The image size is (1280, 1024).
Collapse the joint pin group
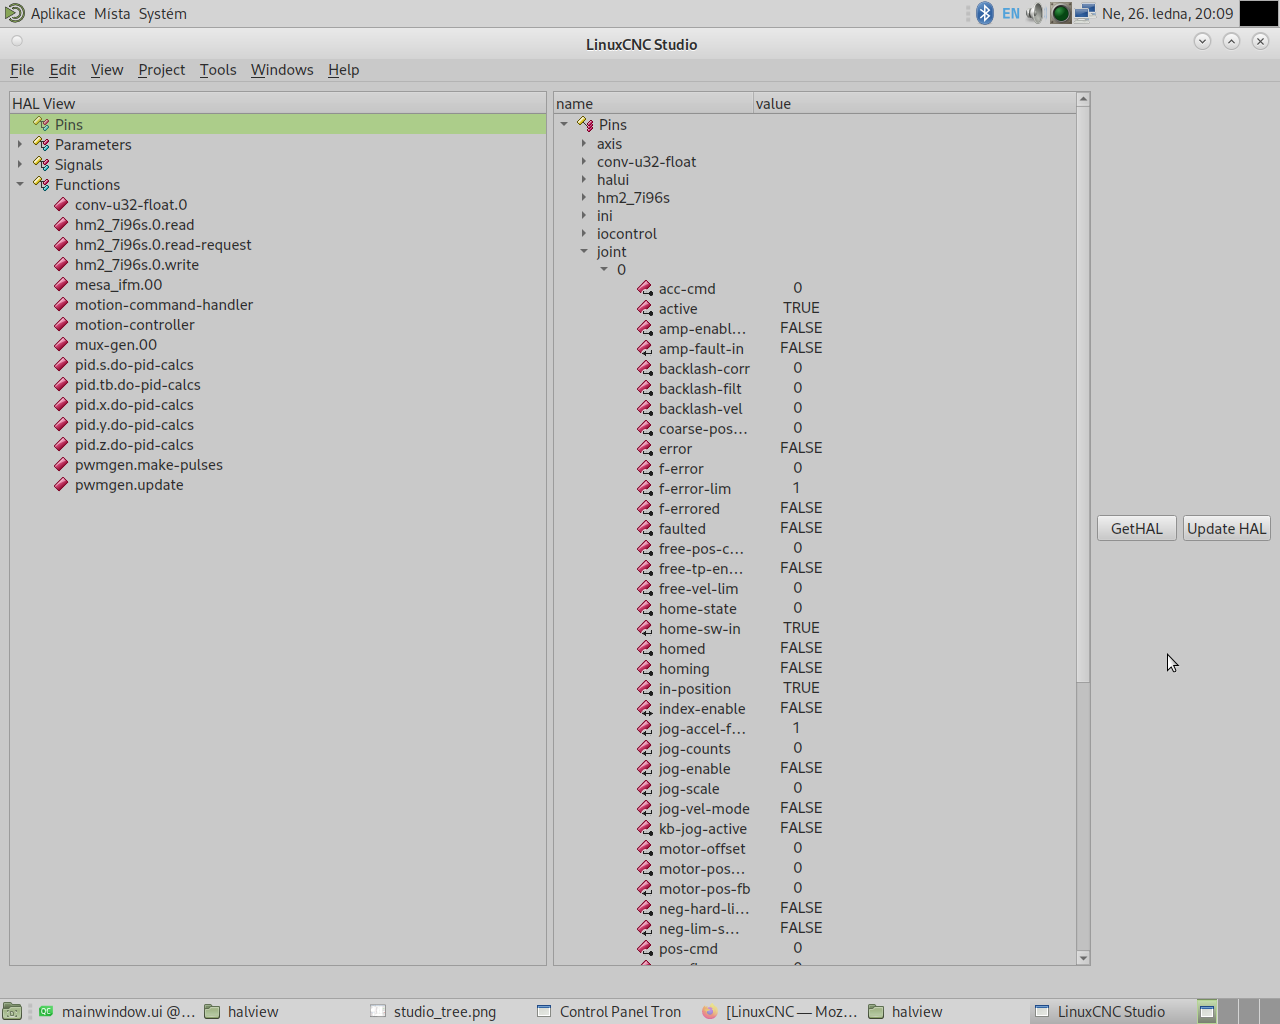coord(584,251)
